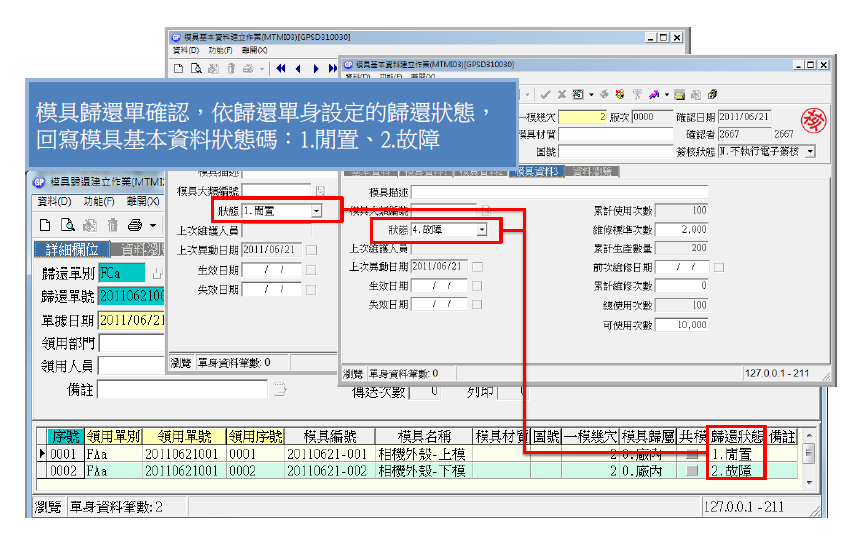Click lookup icon beside 歸還單別 field
This screenshot has width=860, height=550.
point(157,273)
